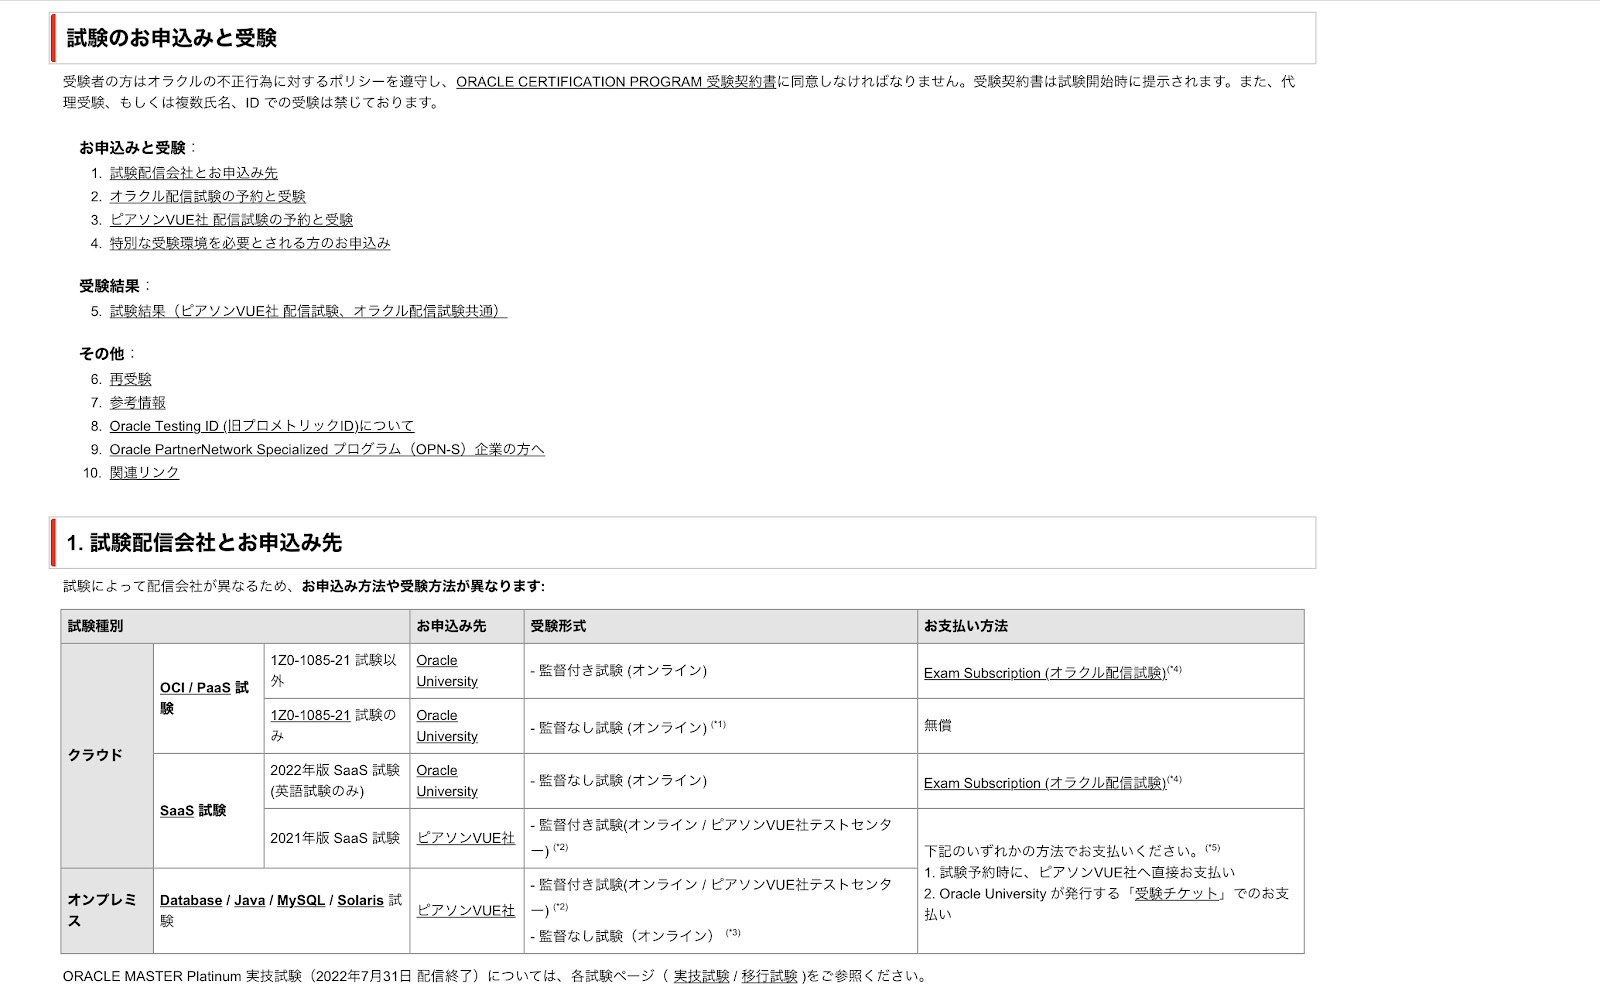The width and height of the screenshot is (1600, 994).
Task: Open Oracle PartnerNetwork Specialized プログラム link
Action: coord(327,449)
